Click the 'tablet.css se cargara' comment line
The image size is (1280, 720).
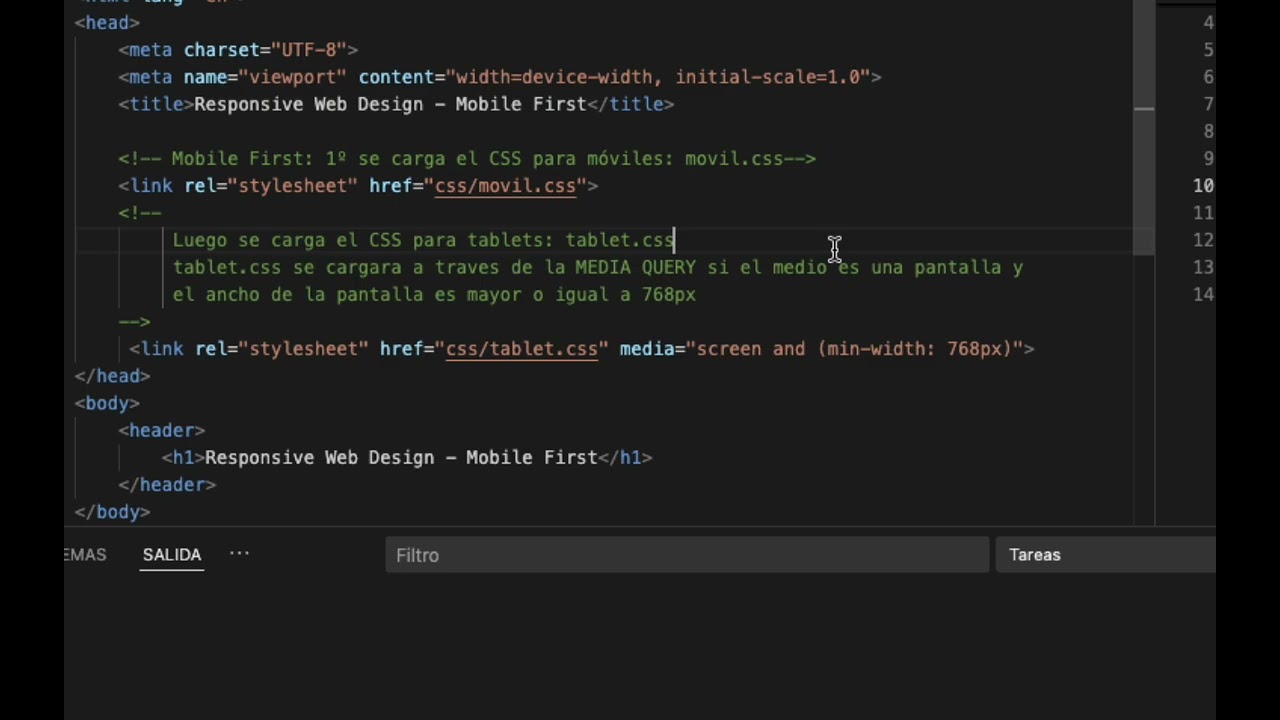[598, 268]
